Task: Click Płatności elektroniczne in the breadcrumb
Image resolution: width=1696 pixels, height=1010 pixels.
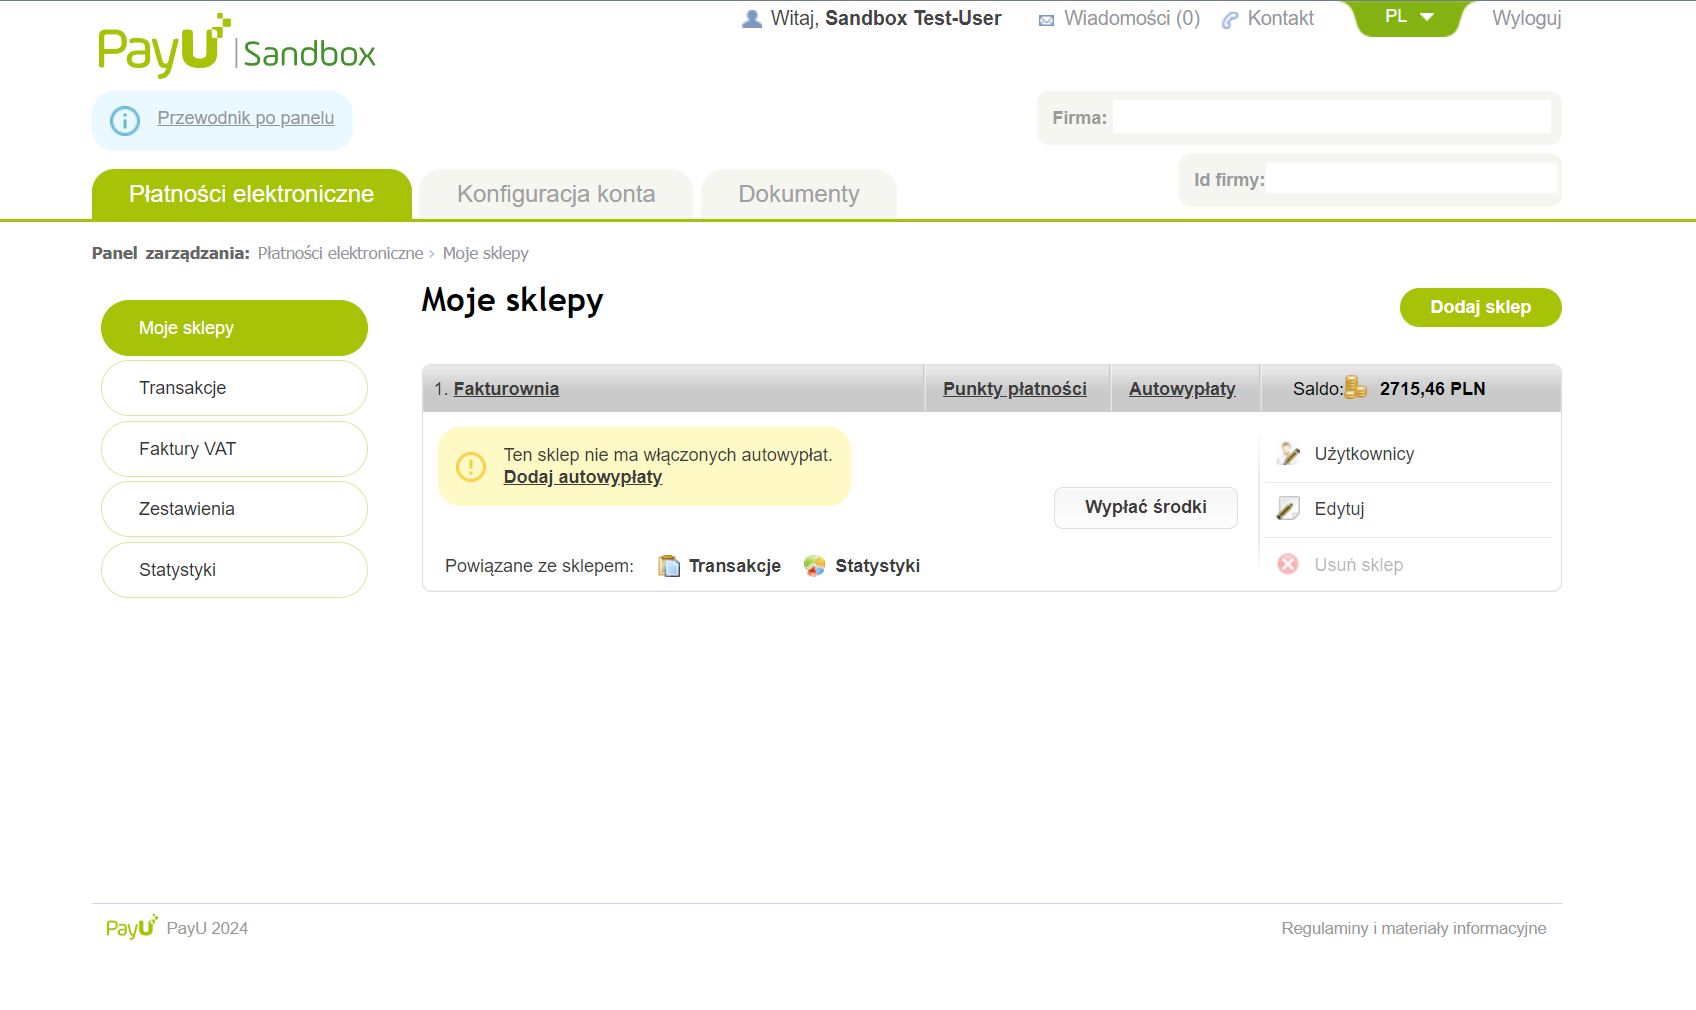Action: point(340,253)
